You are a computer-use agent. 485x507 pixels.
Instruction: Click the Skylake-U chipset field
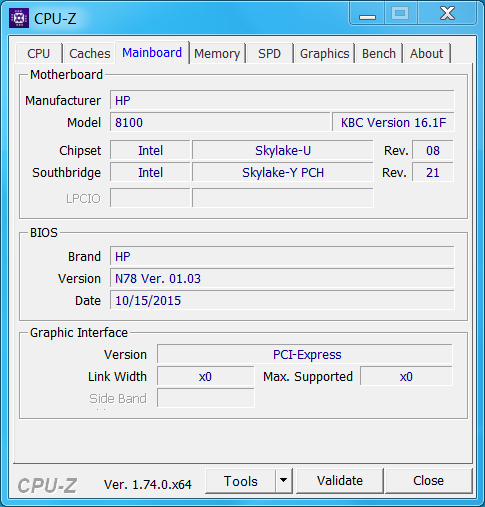pyautogui.click(x=283, y=150)
